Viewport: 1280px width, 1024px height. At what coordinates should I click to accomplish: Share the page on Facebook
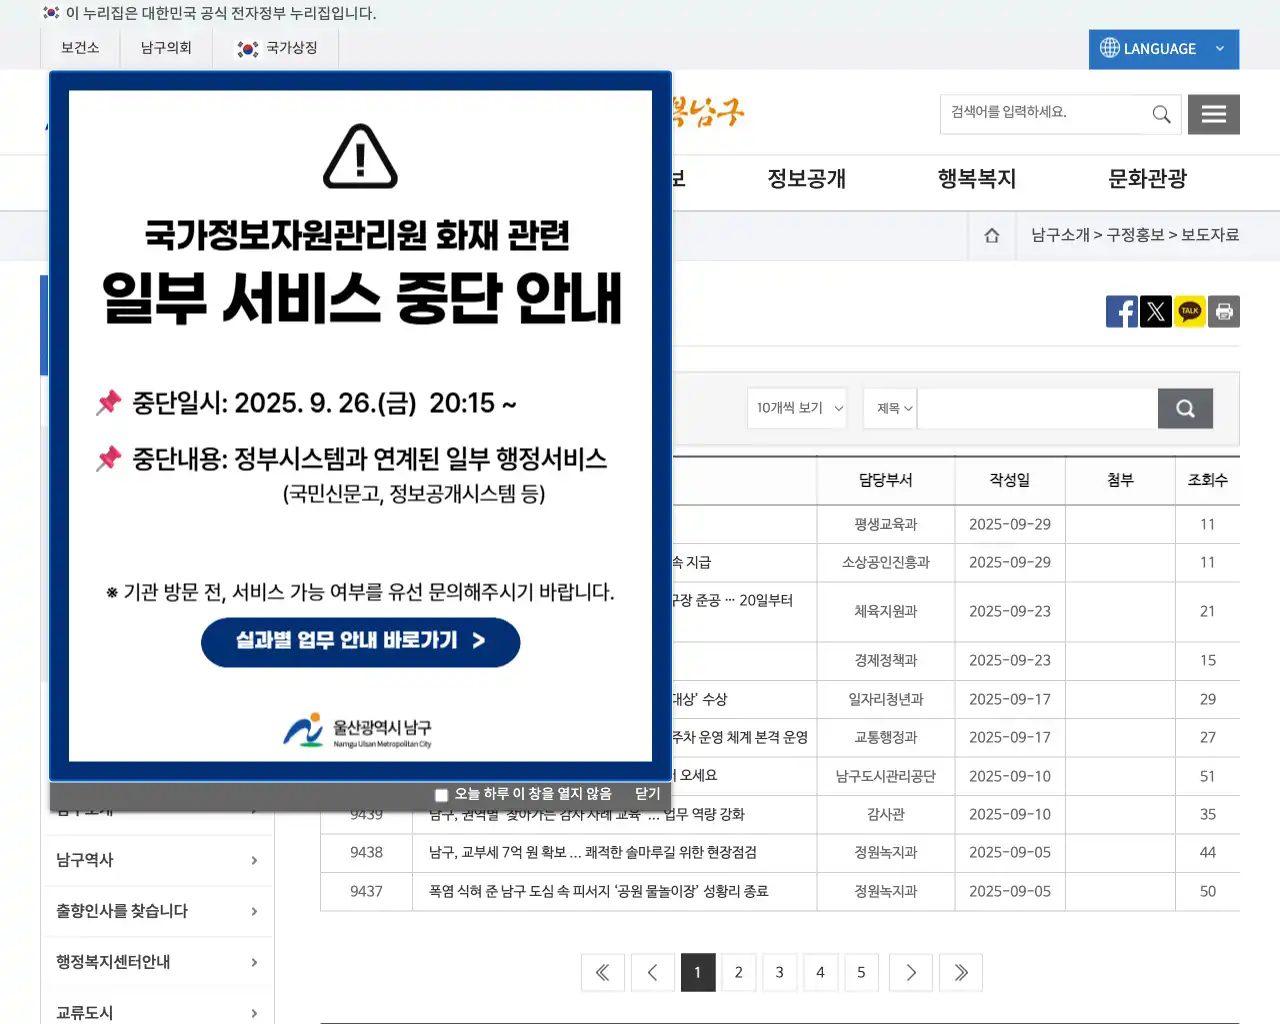[x=1122, y=312]
